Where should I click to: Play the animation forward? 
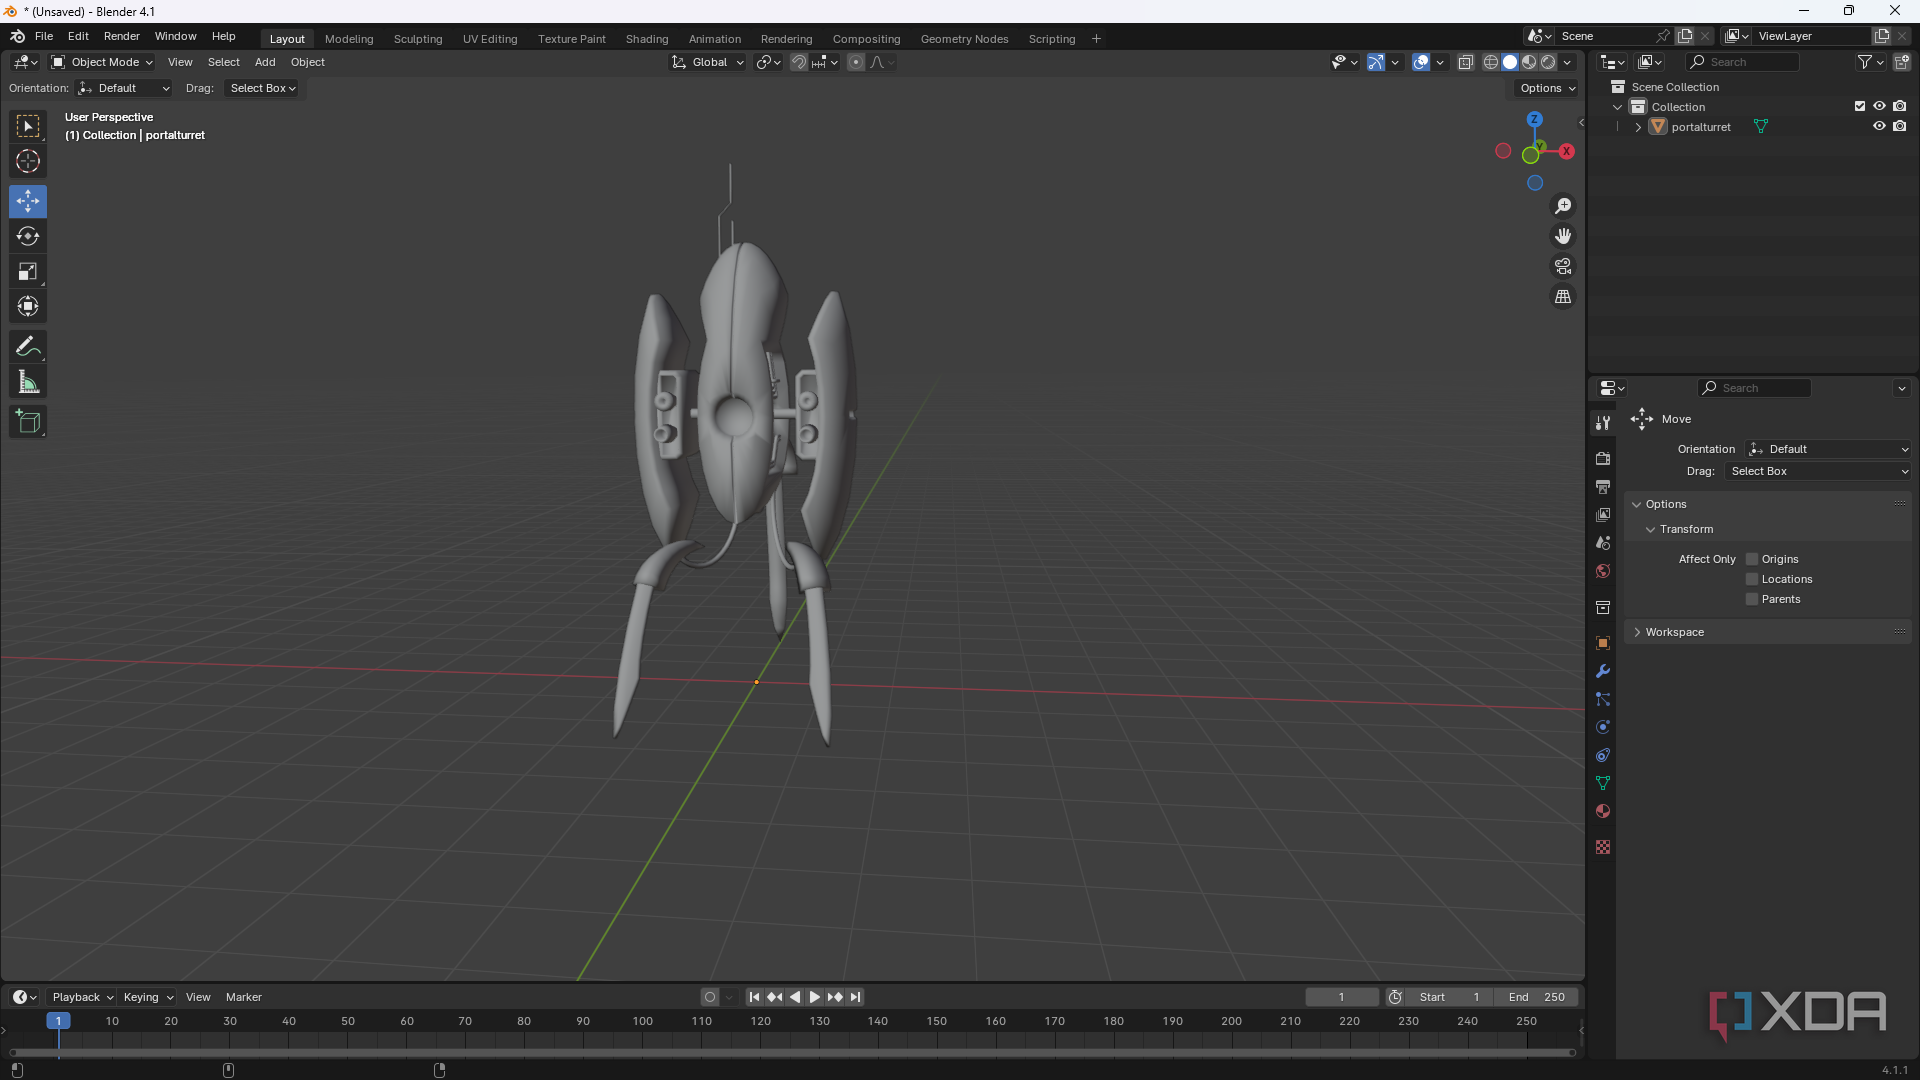(x=814, y=997)
